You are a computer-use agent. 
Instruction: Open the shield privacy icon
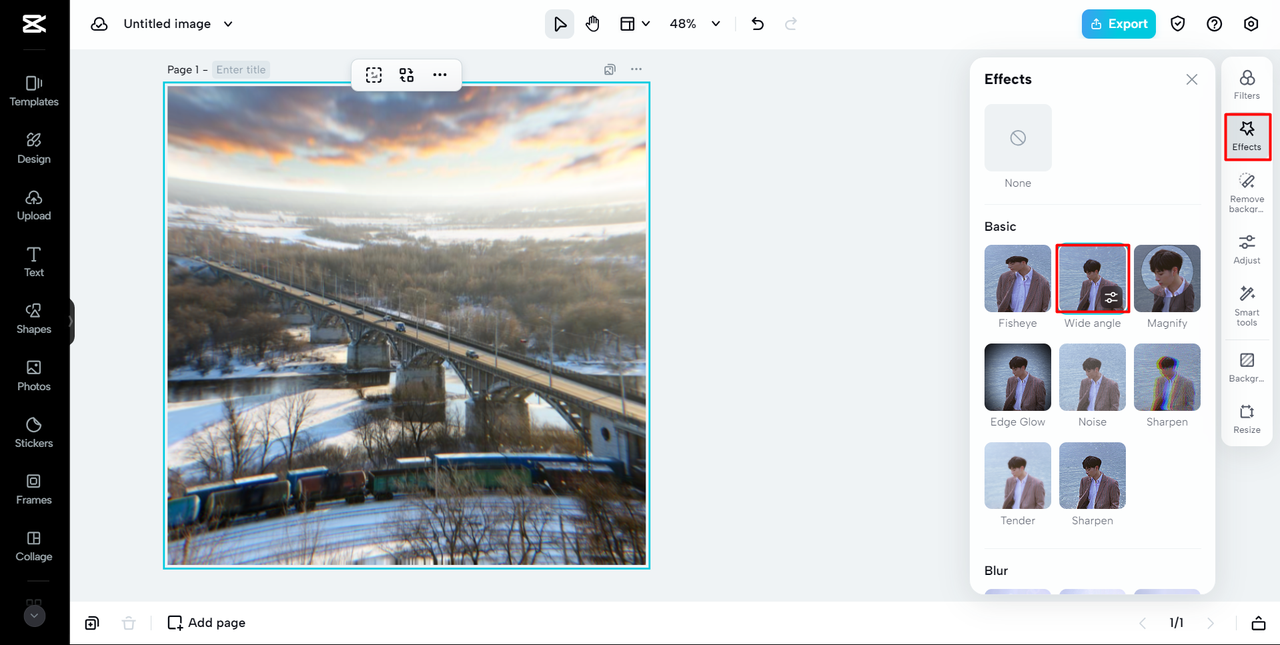click(x=1178, y=24)
